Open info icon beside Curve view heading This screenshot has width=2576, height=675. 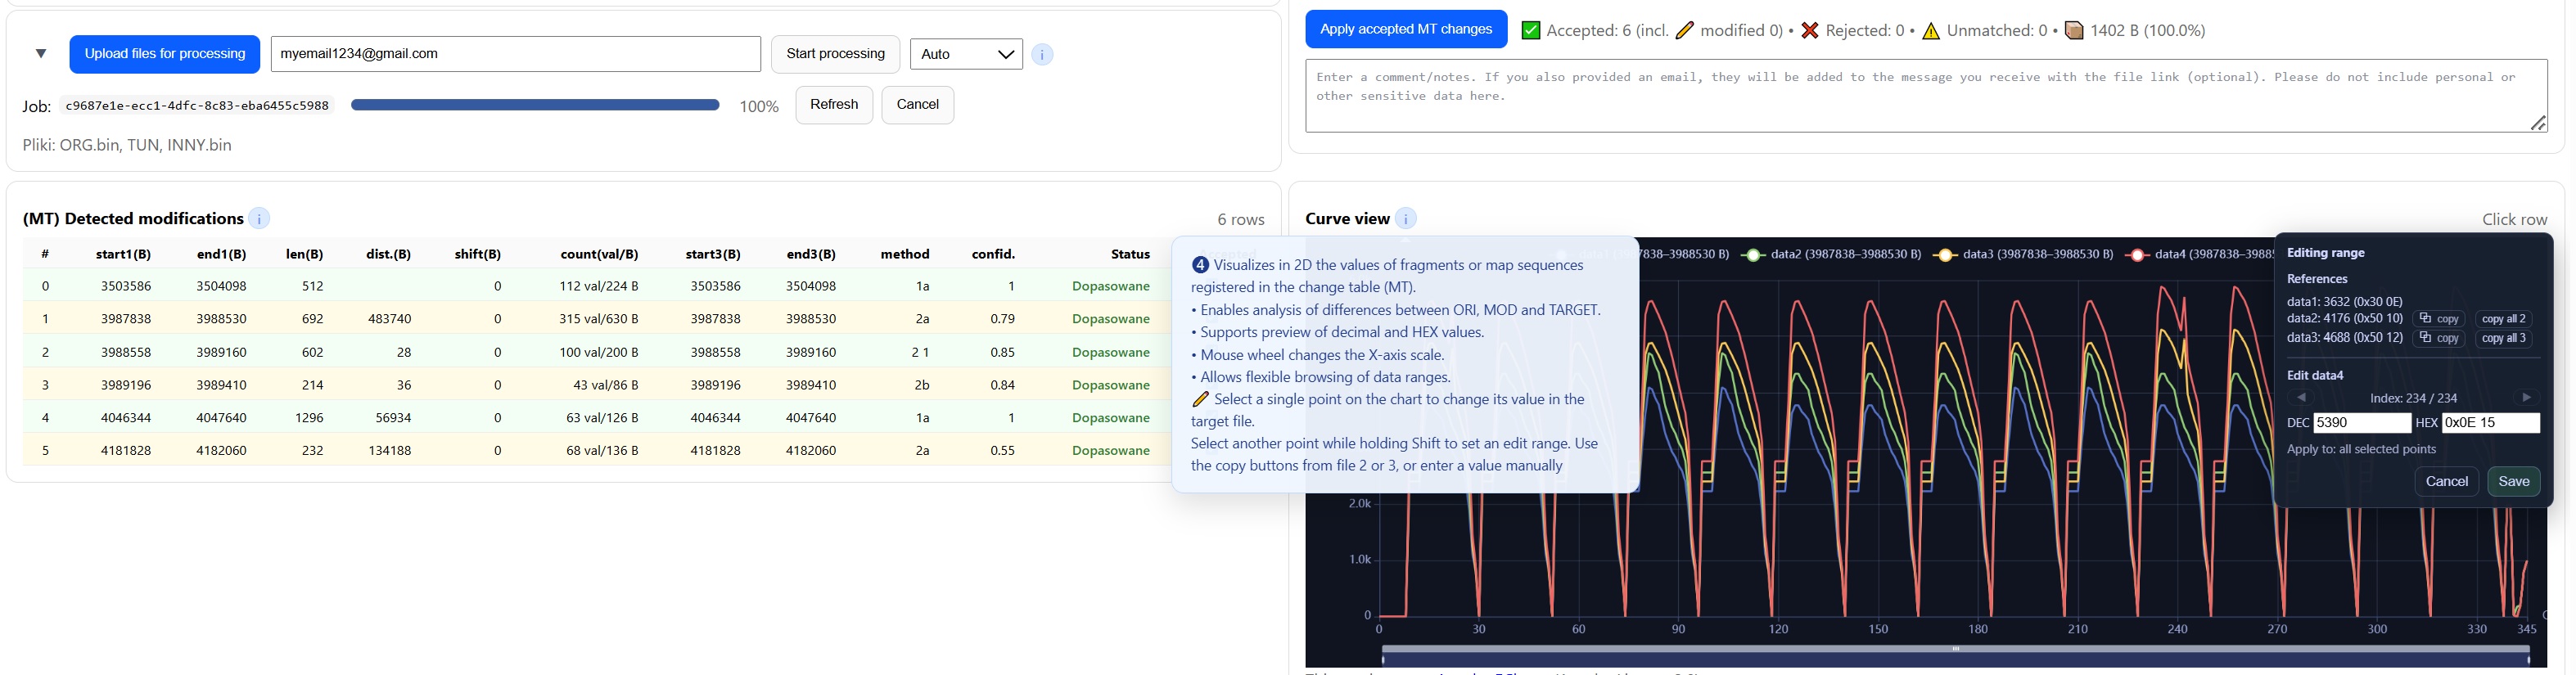coord(1405,219)
